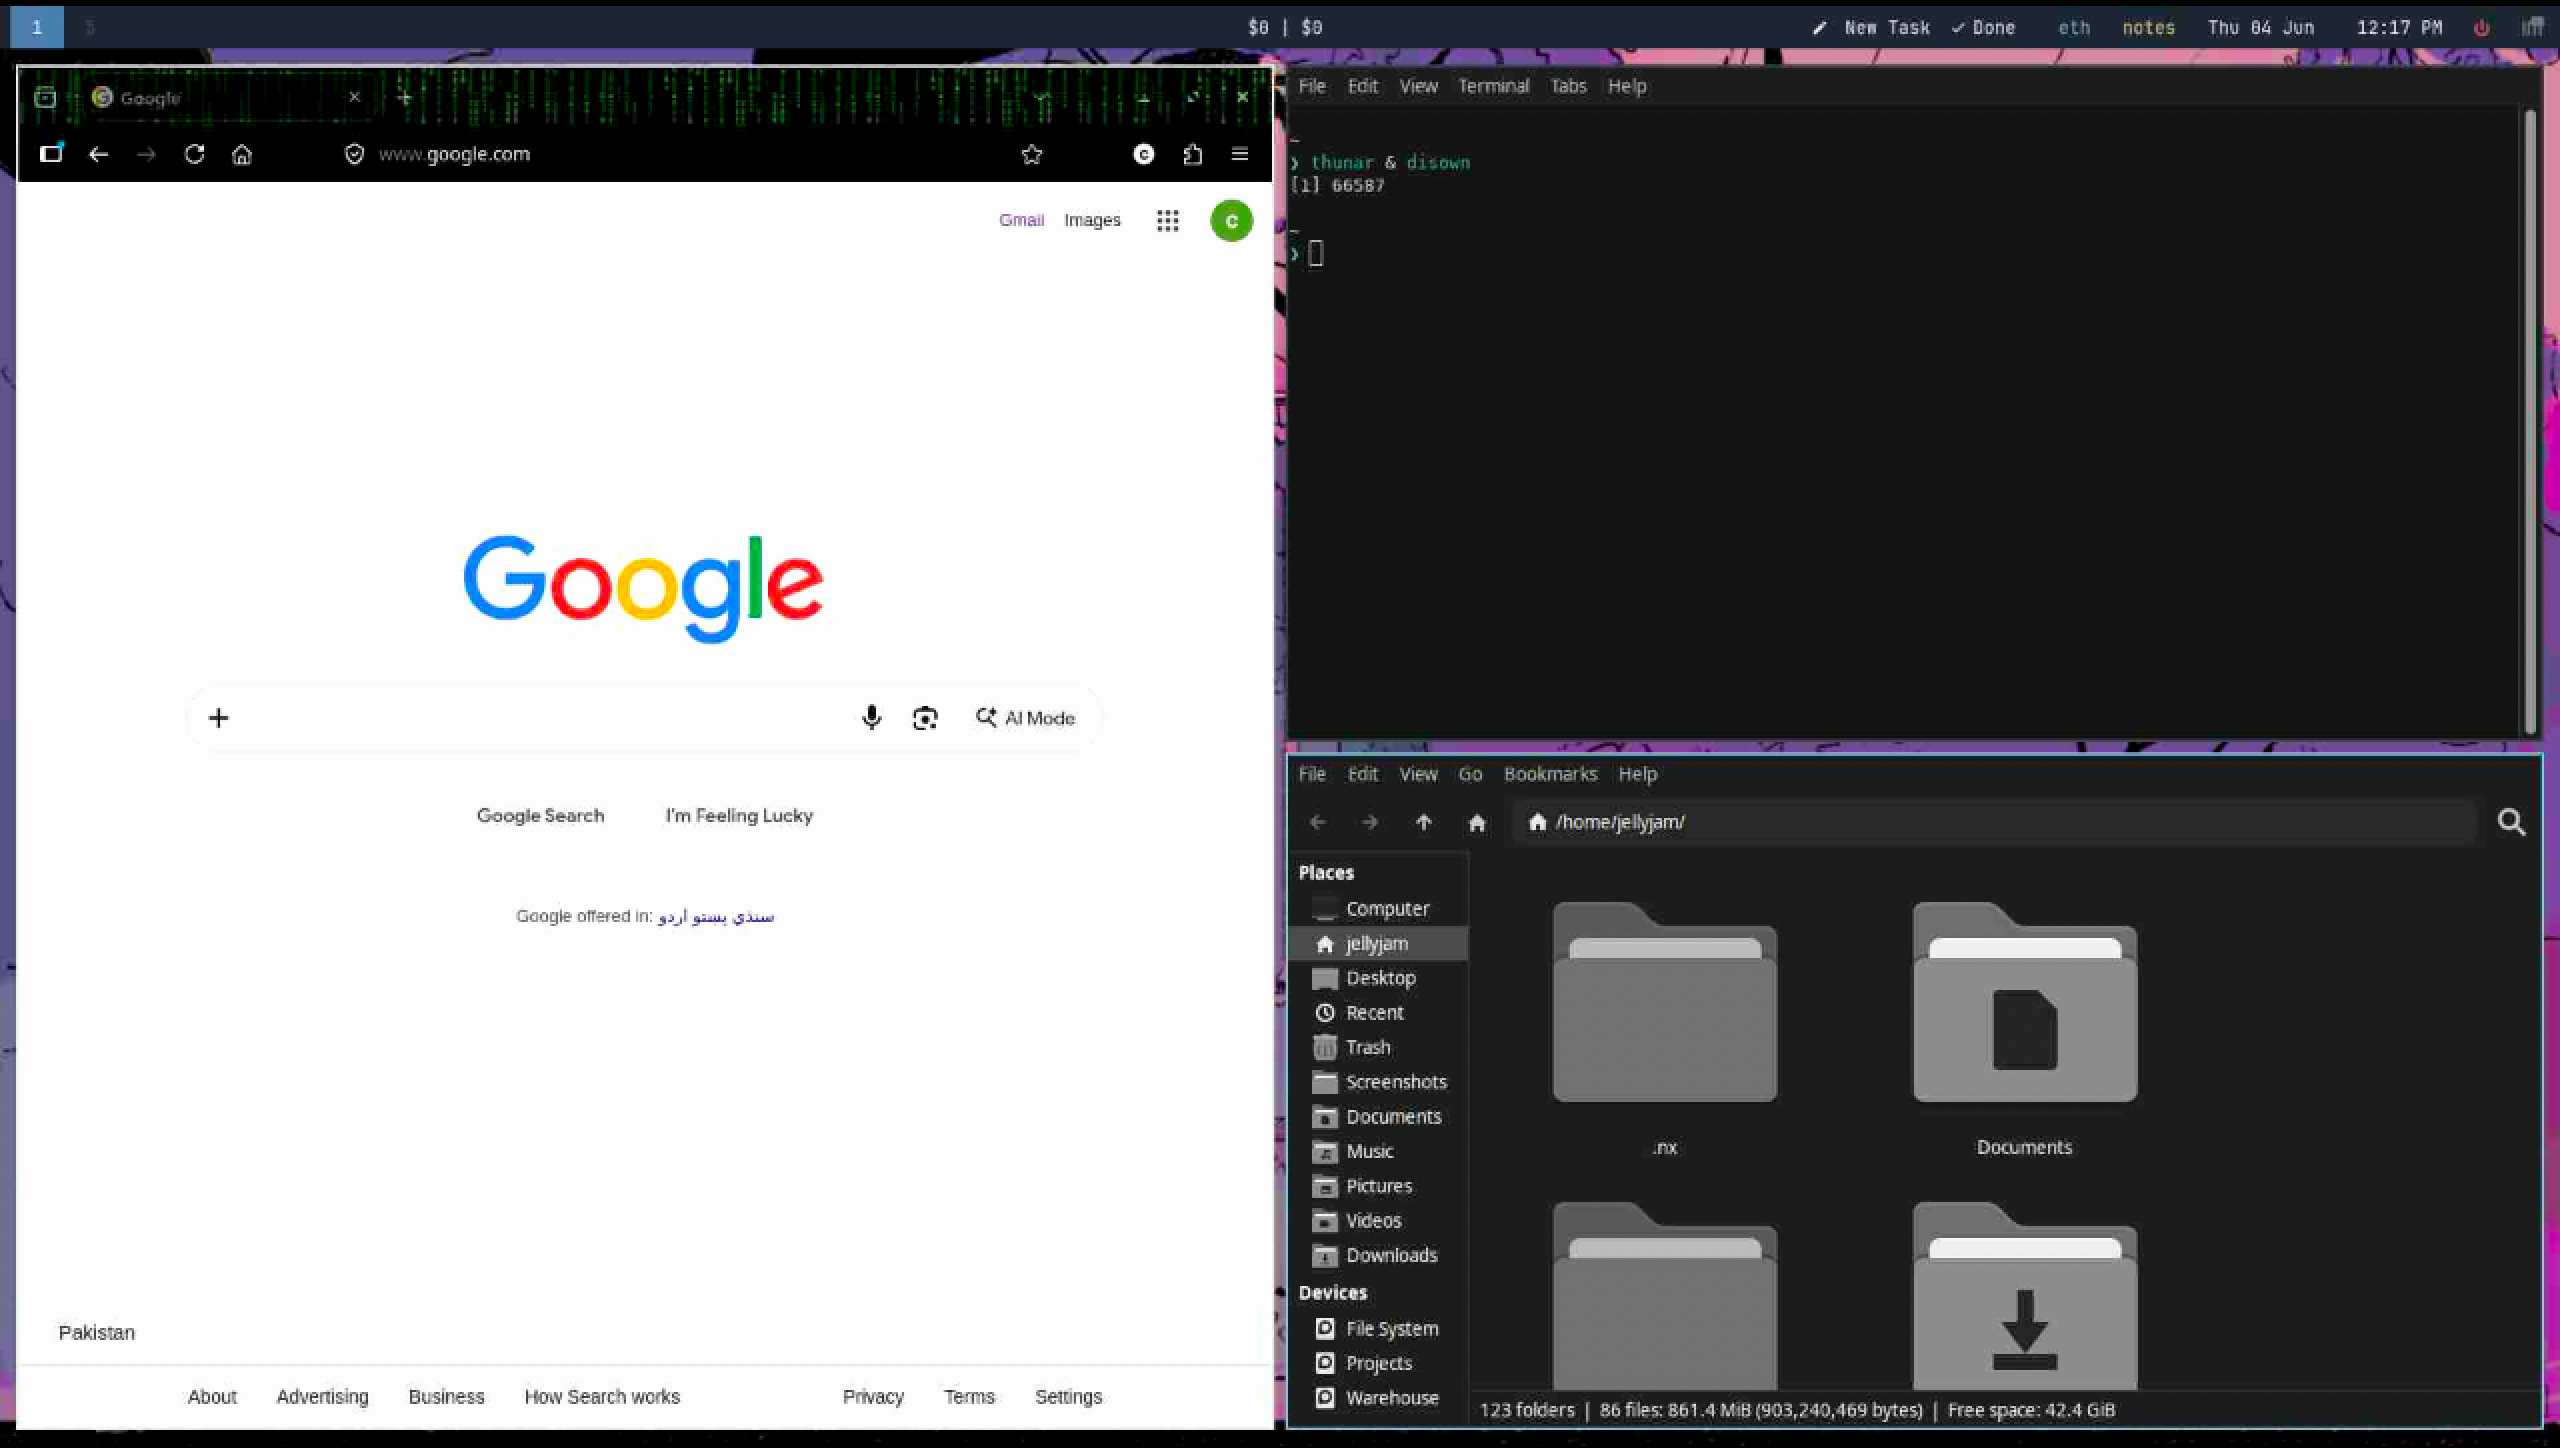Screen dimensions: 2560x1448
Task: Open terminal's Terminal menu
Action: tap(1493, 86)
